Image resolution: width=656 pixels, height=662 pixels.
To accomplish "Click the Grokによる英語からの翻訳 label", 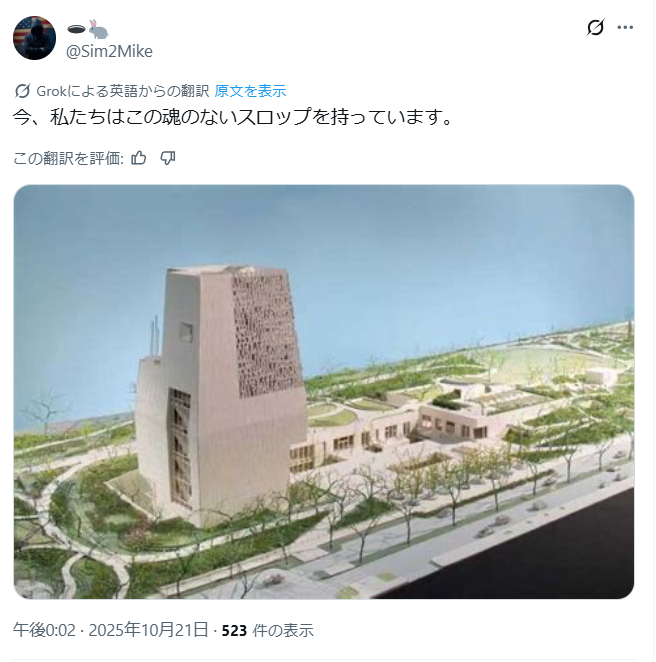I will [x=122, y=91].
